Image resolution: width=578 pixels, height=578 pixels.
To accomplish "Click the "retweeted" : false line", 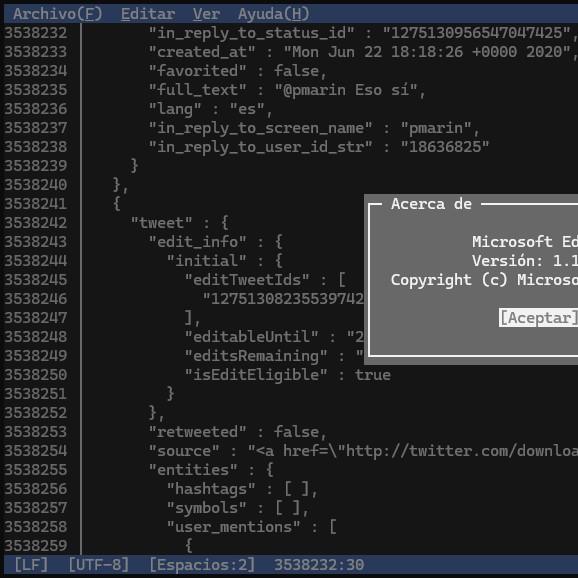I will point(238,432).
